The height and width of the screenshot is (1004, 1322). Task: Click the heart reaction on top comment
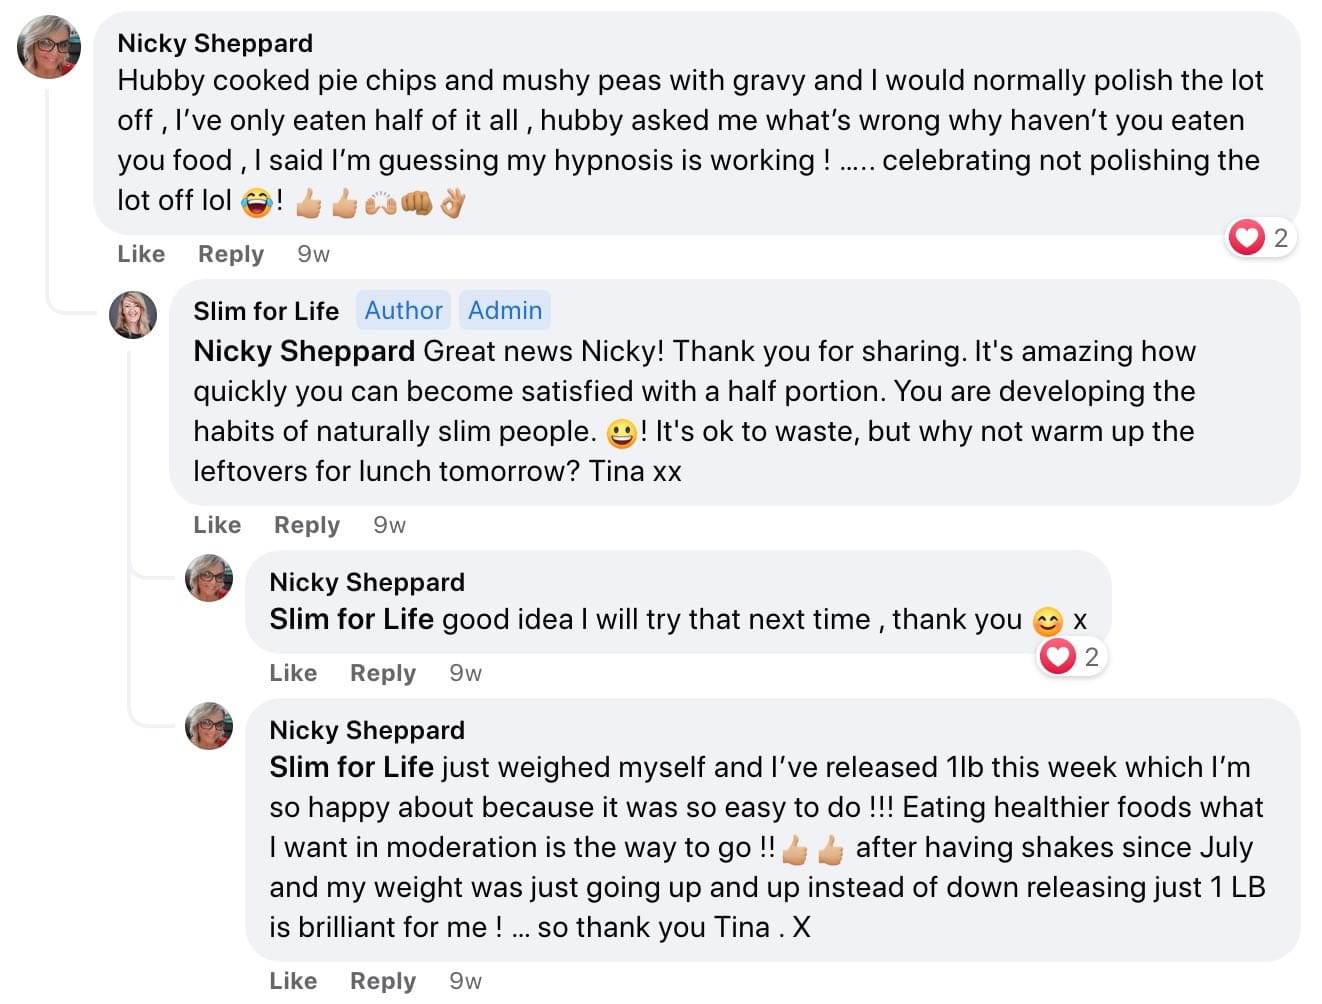click(x=1247, y=238)
